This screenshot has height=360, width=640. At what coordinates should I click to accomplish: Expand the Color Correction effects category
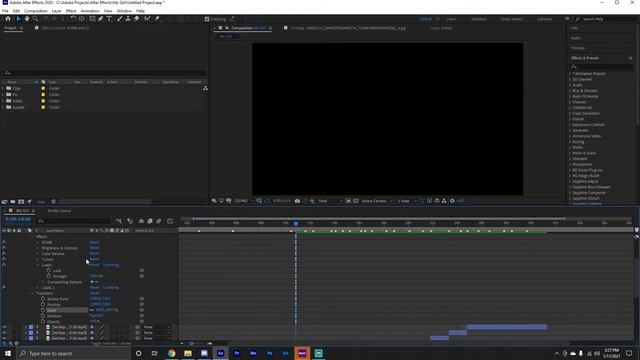pyautogui.click(x=571, y=113)
